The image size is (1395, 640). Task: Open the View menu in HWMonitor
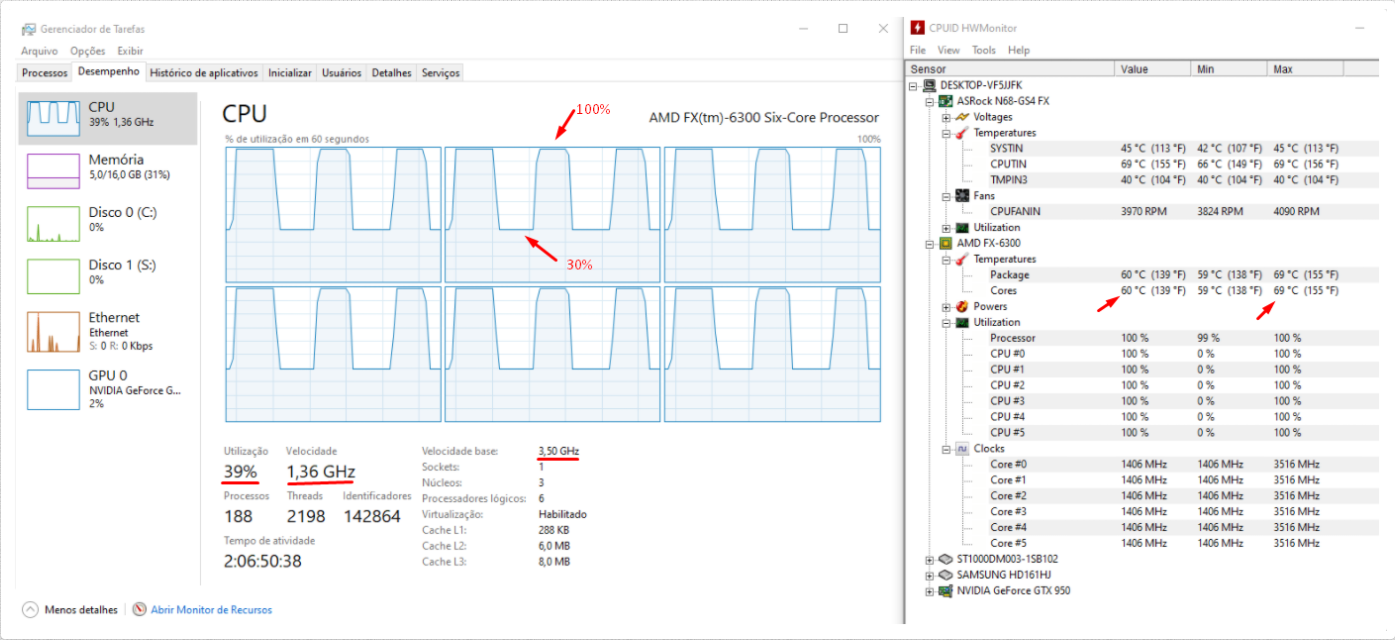tap(949, 50)
